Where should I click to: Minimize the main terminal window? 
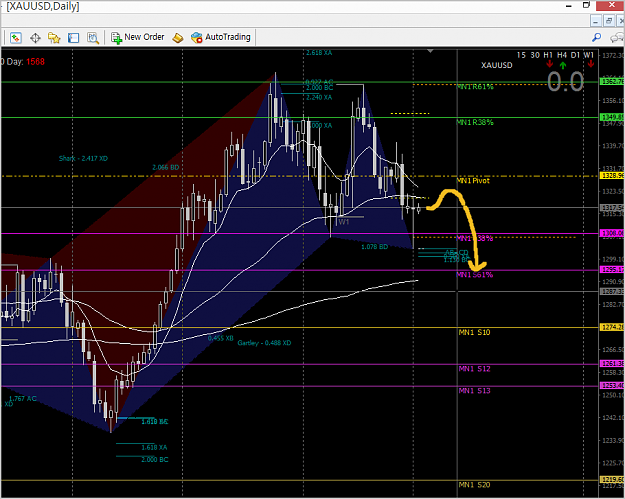click(x=569, y=6)
